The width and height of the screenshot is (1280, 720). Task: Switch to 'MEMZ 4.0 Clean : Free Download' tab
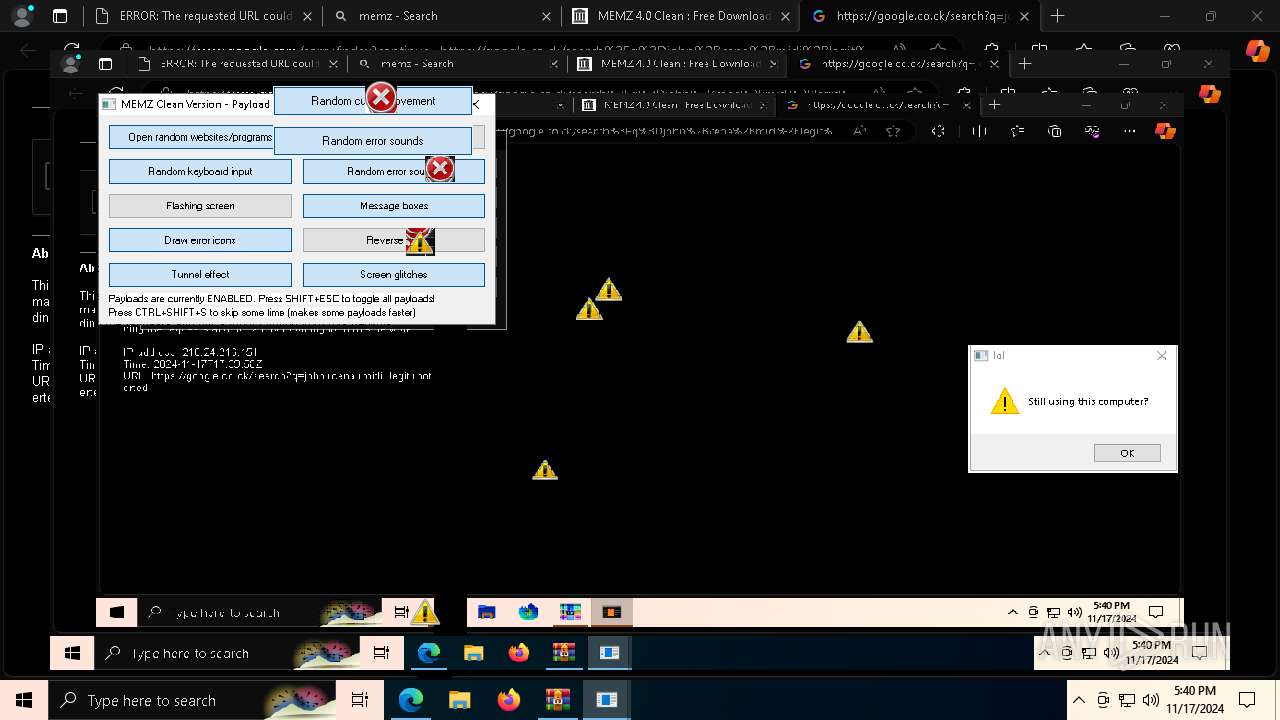pyautogui.click(x=681, y=16)
